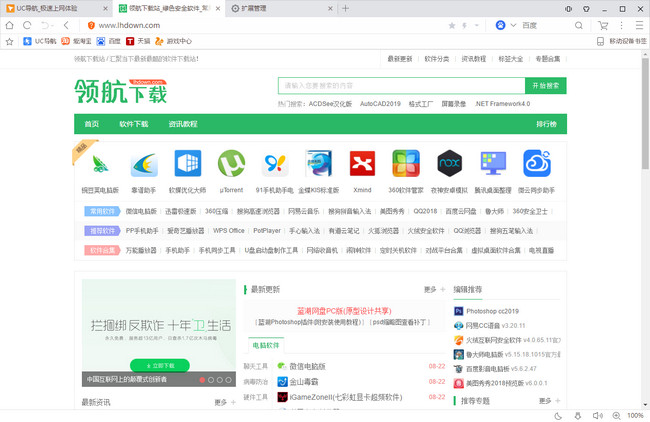Open the 最新更新 top link
The width and height of the screenshot is (650, 422).
[x=400, y=59]
